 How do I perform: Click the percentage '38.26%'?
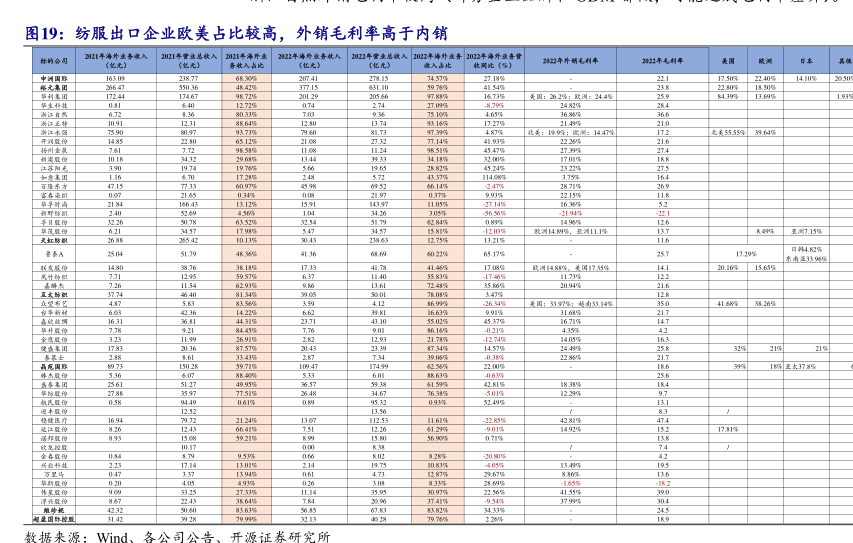pos(765,304)
